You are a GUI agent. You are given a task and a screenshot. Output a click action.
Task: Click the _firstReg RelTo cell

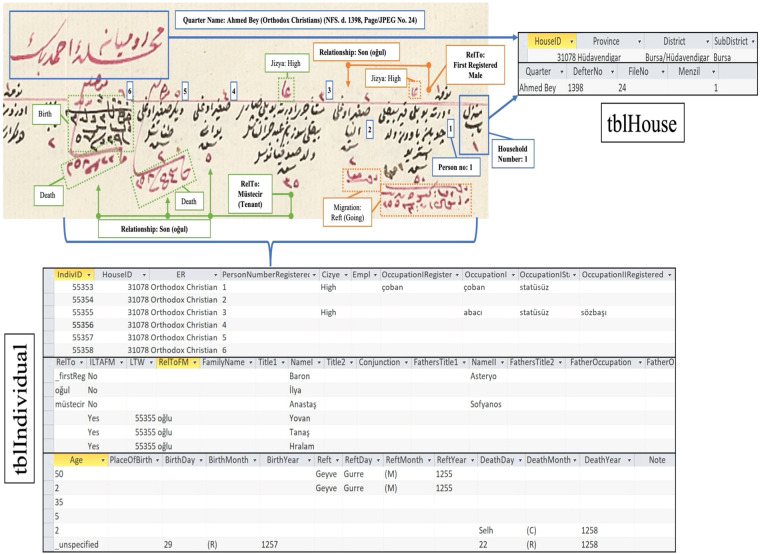(70, 376)
